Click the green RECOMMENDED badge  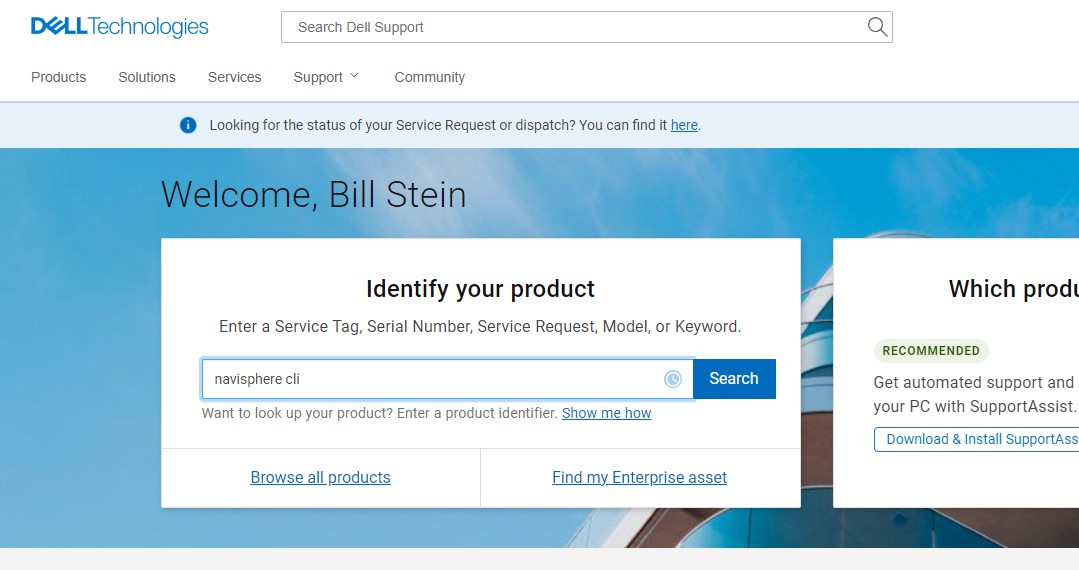pos(931,351)
